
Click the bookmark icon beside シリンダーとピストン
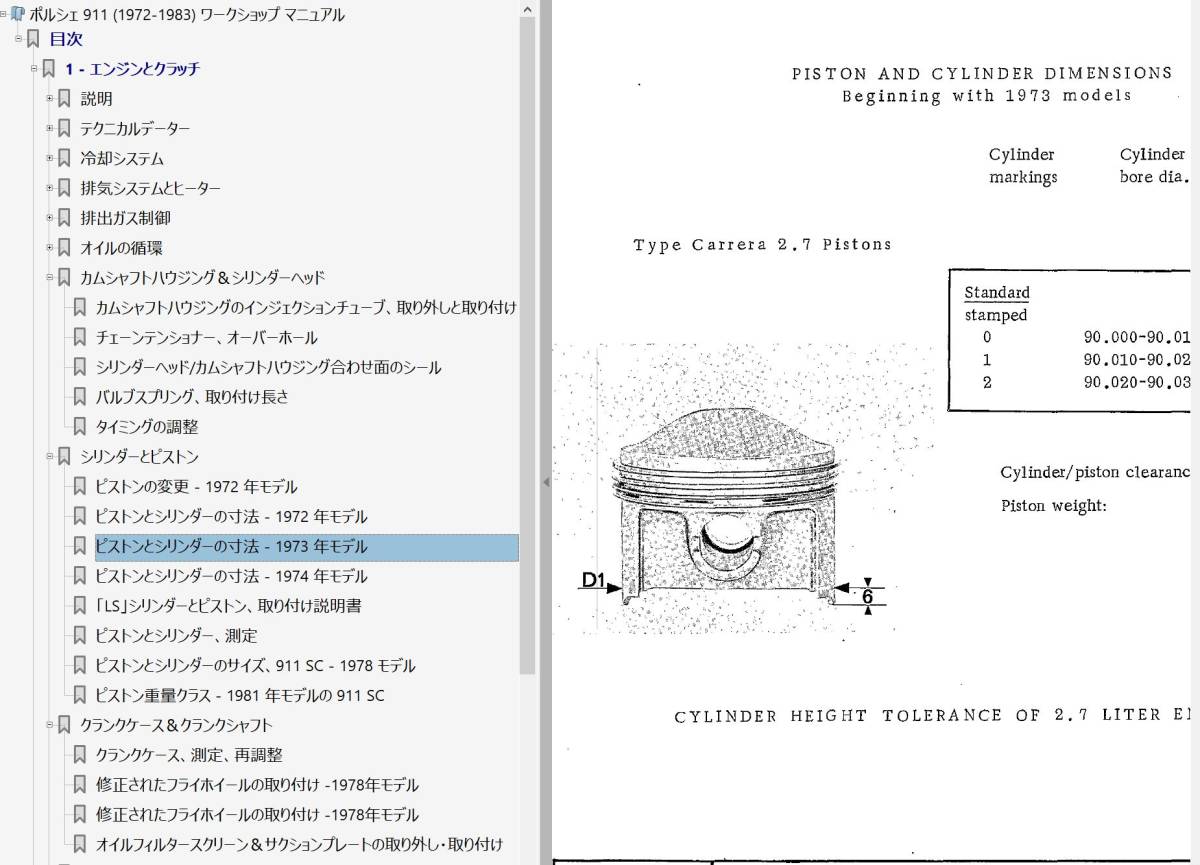[64, 456]
